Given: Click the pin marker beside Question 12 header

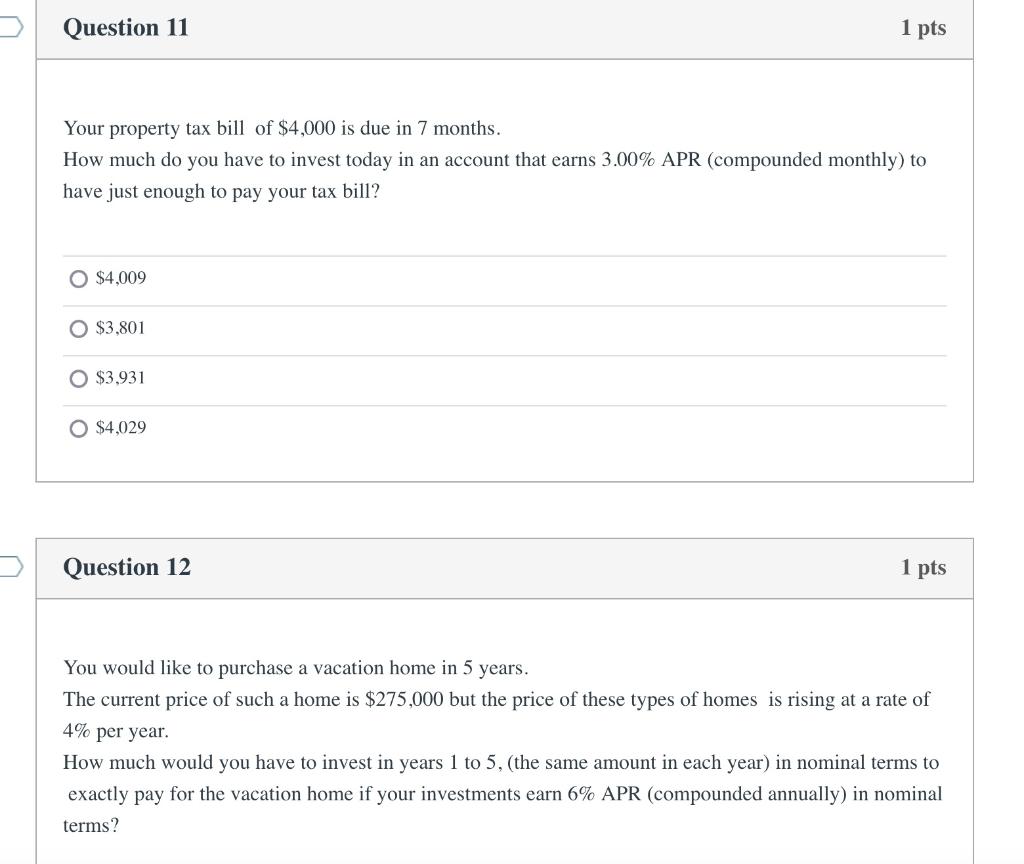Looking at the screenshot, I should pos(8,568).
